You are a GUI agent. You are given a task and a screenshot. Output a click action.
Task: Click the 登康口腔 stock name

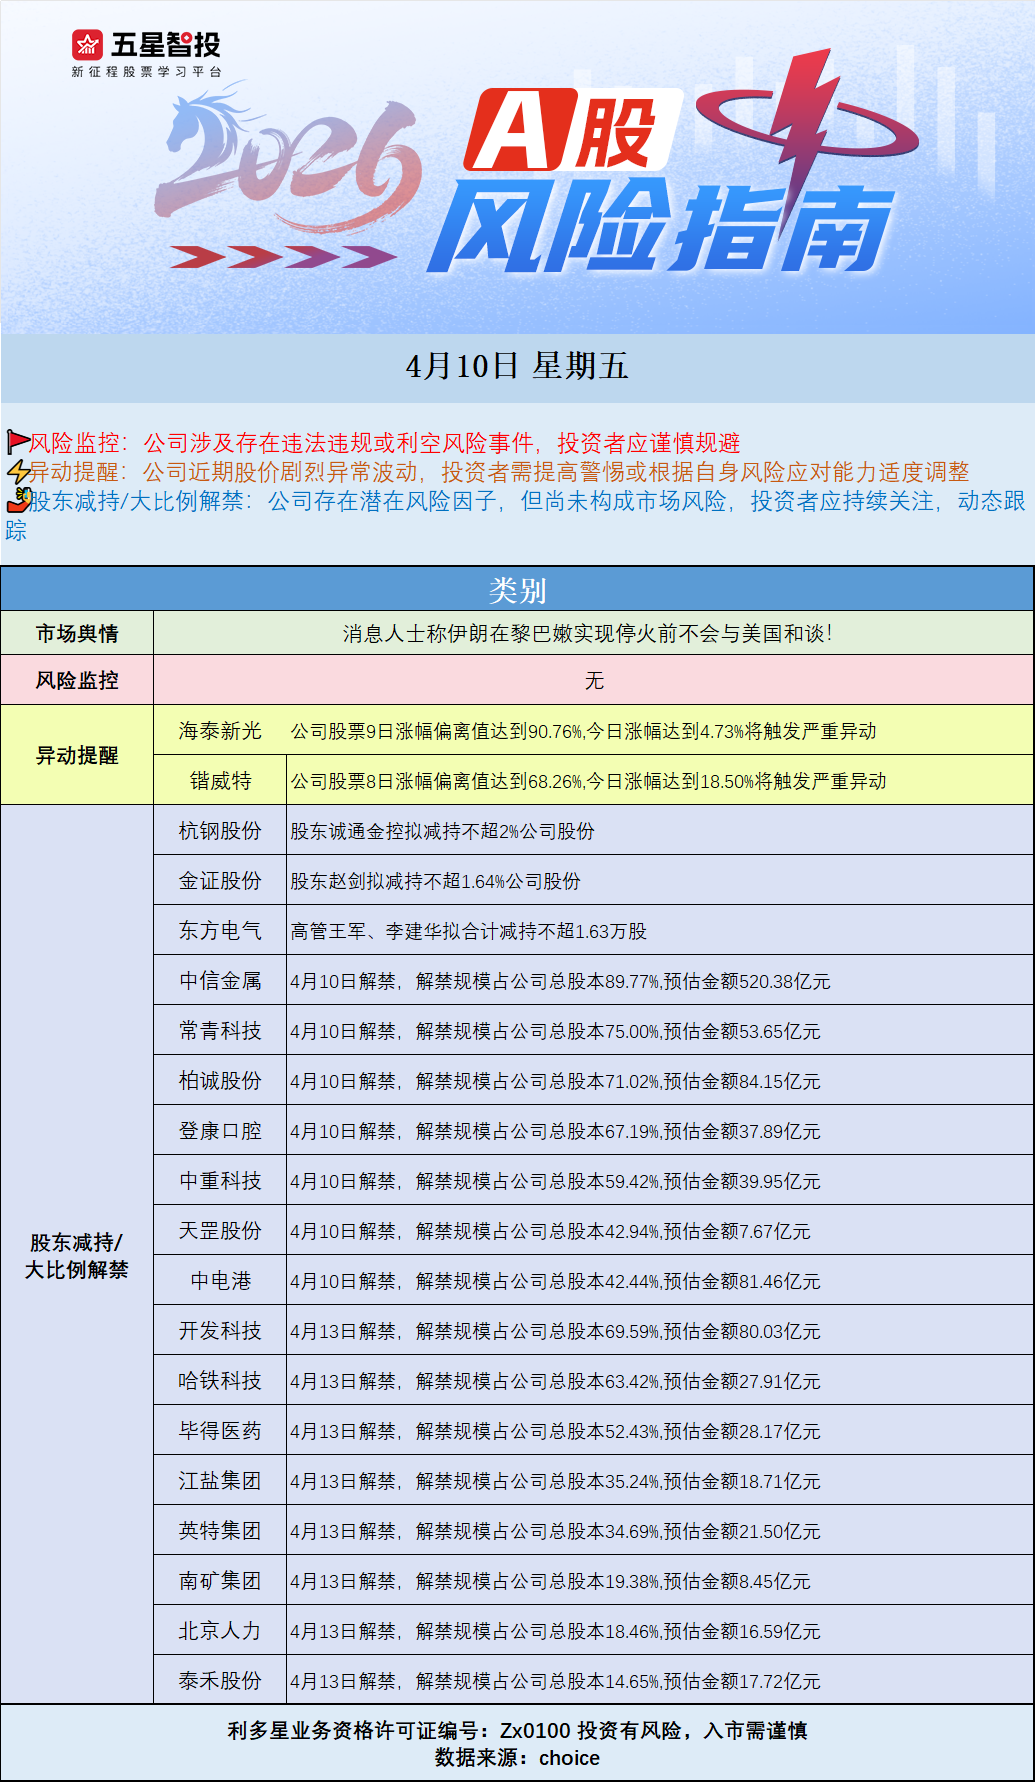(220, 1131)
